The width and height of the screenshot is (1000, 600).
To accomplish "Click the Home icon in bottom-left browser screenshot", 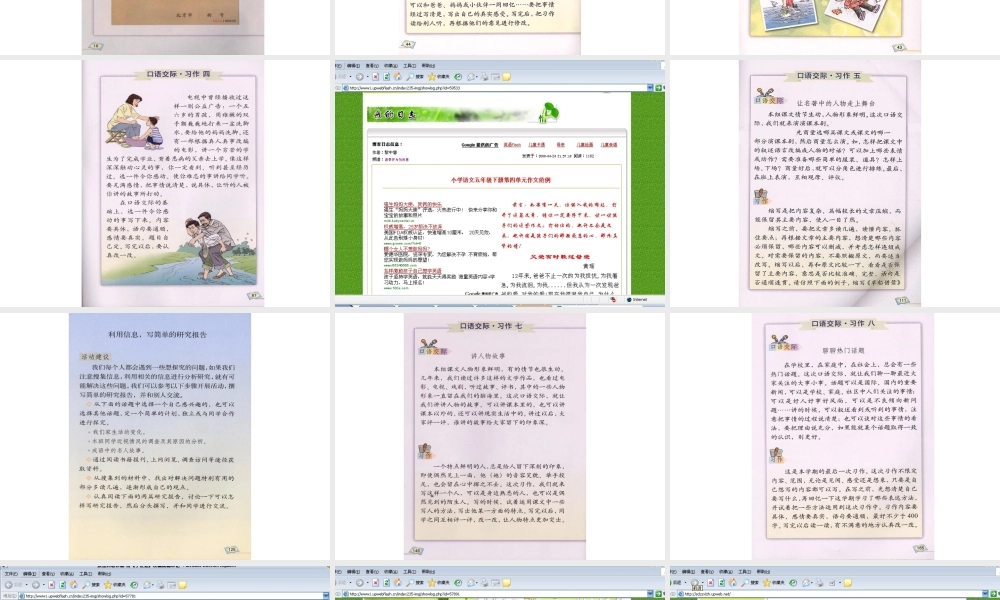I will (x=74, y=584).
